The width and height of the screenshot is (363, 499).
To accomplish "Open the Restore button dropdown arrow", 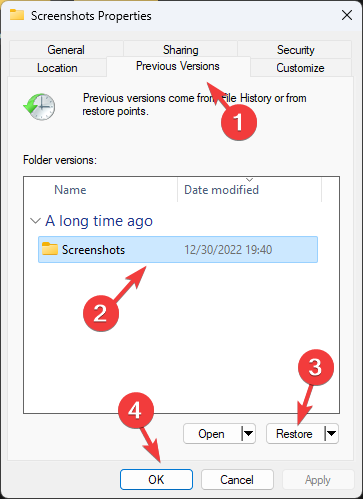I will pos(331,434).
